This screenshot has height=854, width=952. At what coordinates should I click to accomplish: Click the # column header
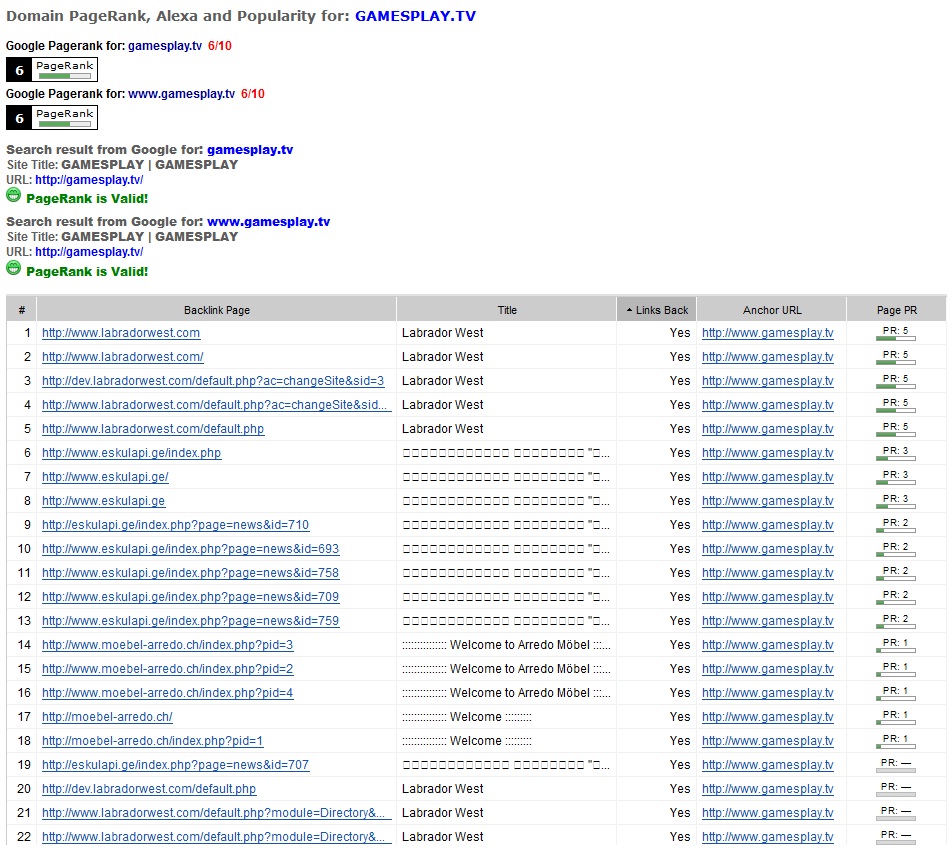coord(22,310)
